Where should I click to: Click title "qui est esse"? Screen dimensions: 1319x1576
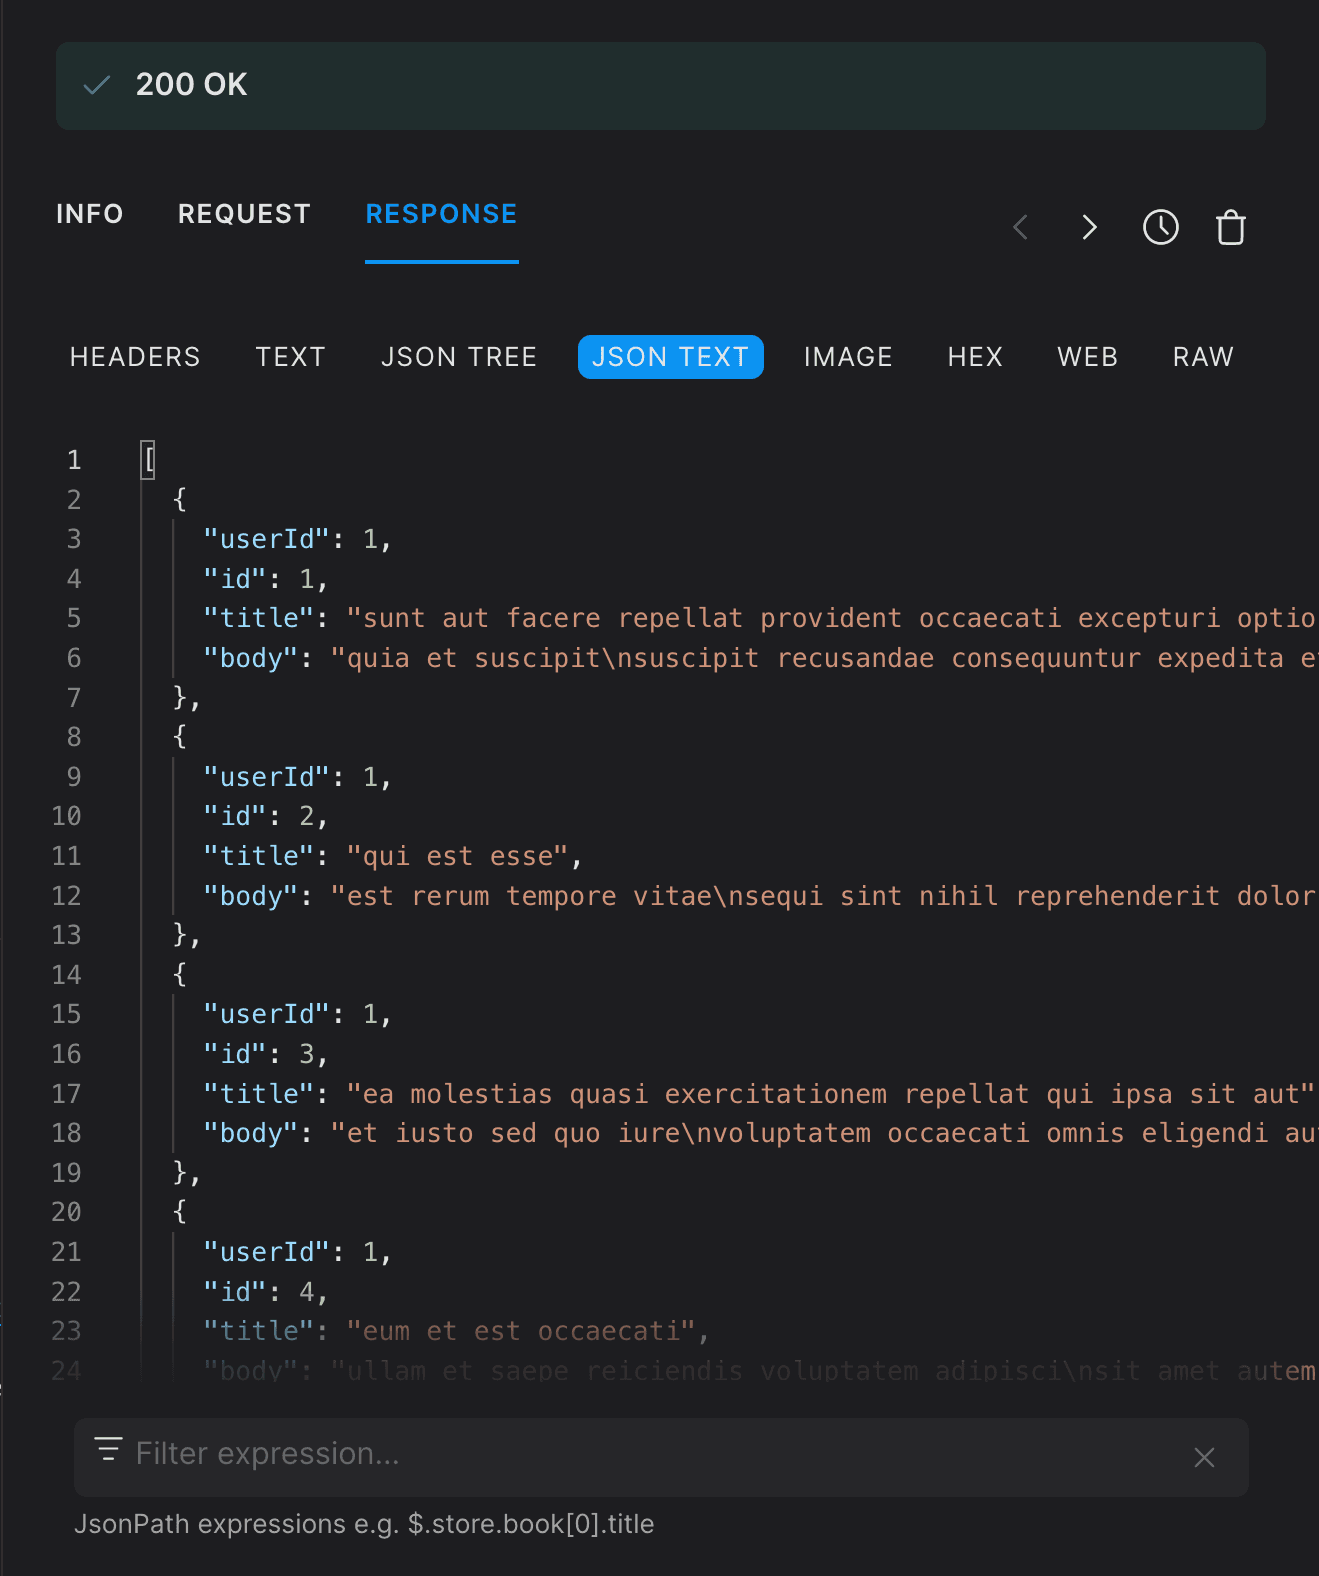(x=458, y=856)
